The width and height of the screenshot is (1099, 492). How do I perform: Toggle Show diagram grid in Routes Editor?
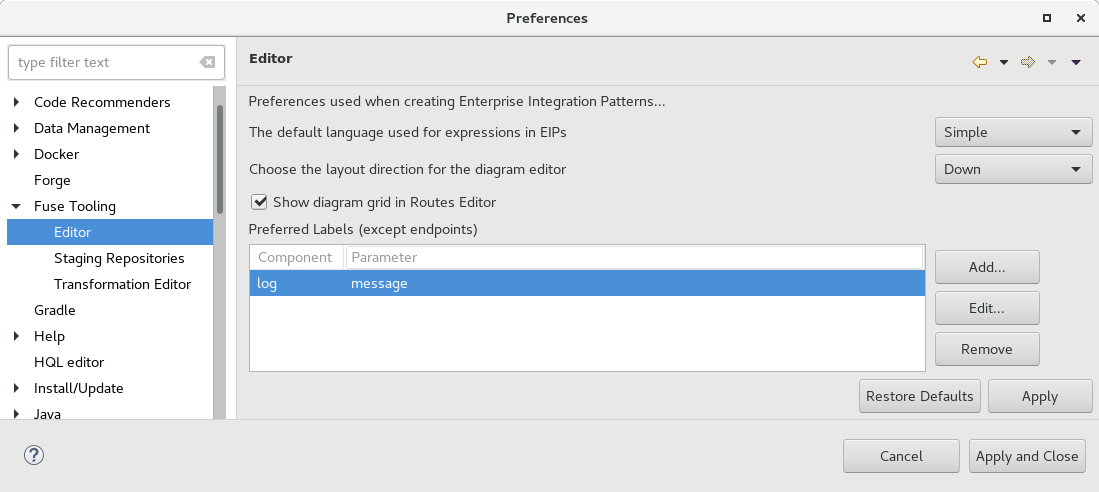260,202
